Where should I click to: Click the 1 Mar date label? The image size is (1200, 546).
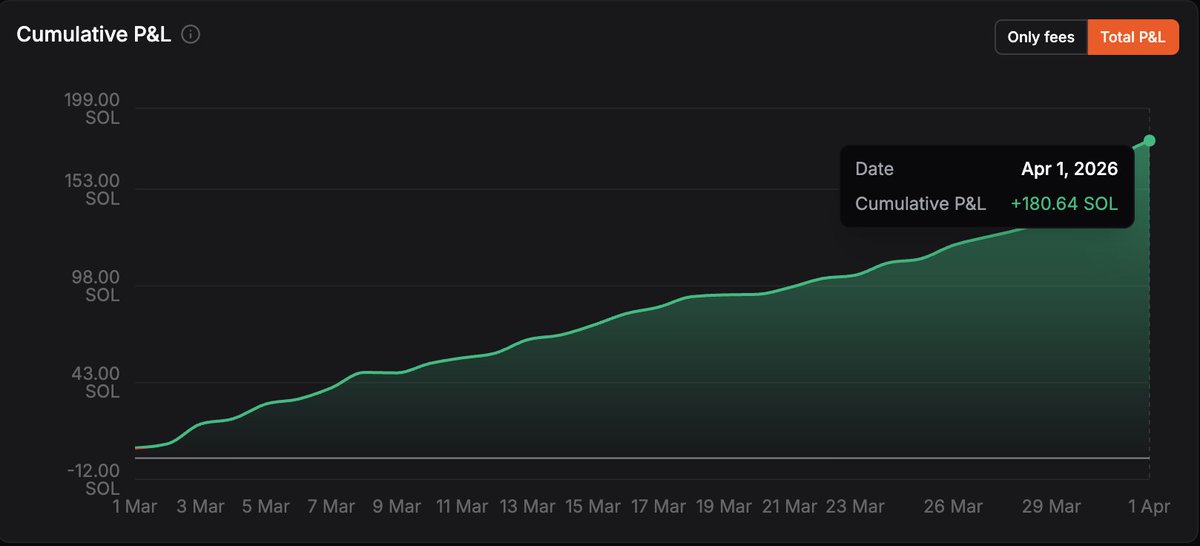[x=135, y=507]
